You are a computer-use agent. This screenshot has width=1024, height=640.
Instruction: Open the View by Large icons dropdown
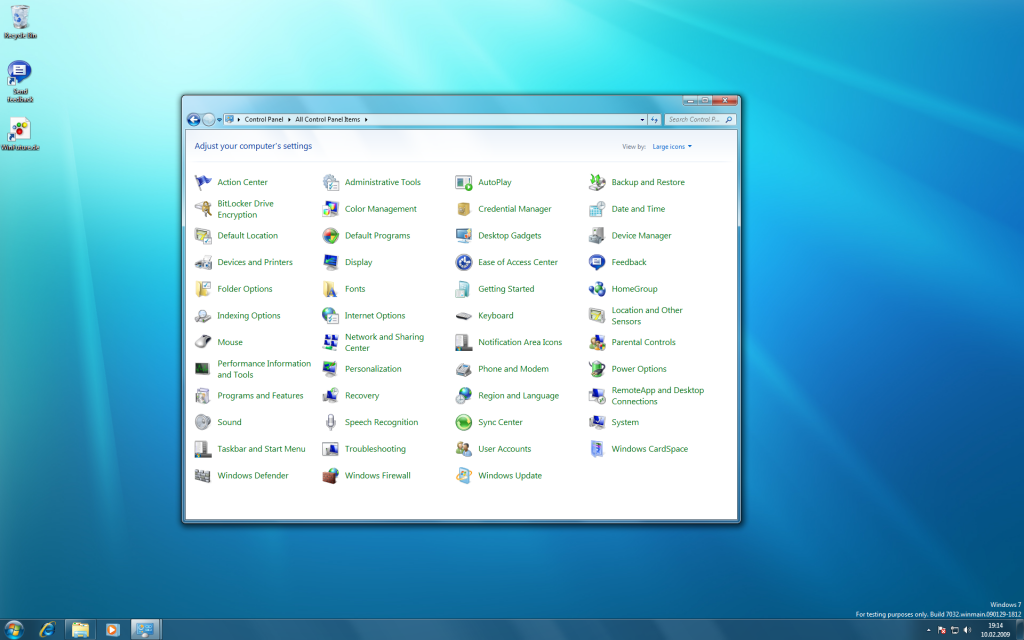[x=672, y=147]
